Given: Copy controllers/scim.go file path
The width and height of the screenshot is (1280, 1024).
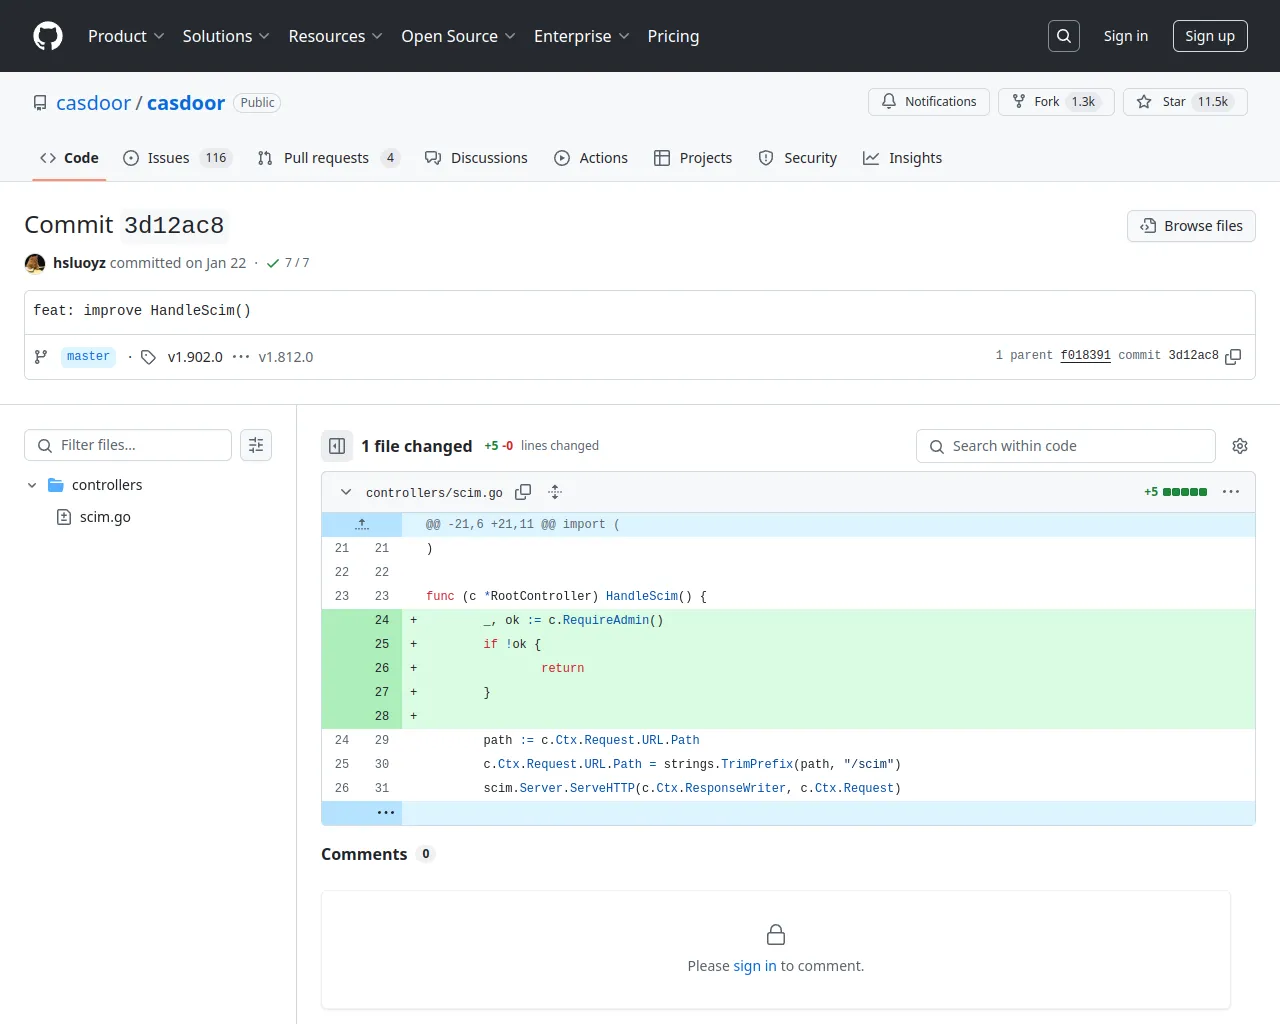Looking at the screenshot, I should point(523,492).
